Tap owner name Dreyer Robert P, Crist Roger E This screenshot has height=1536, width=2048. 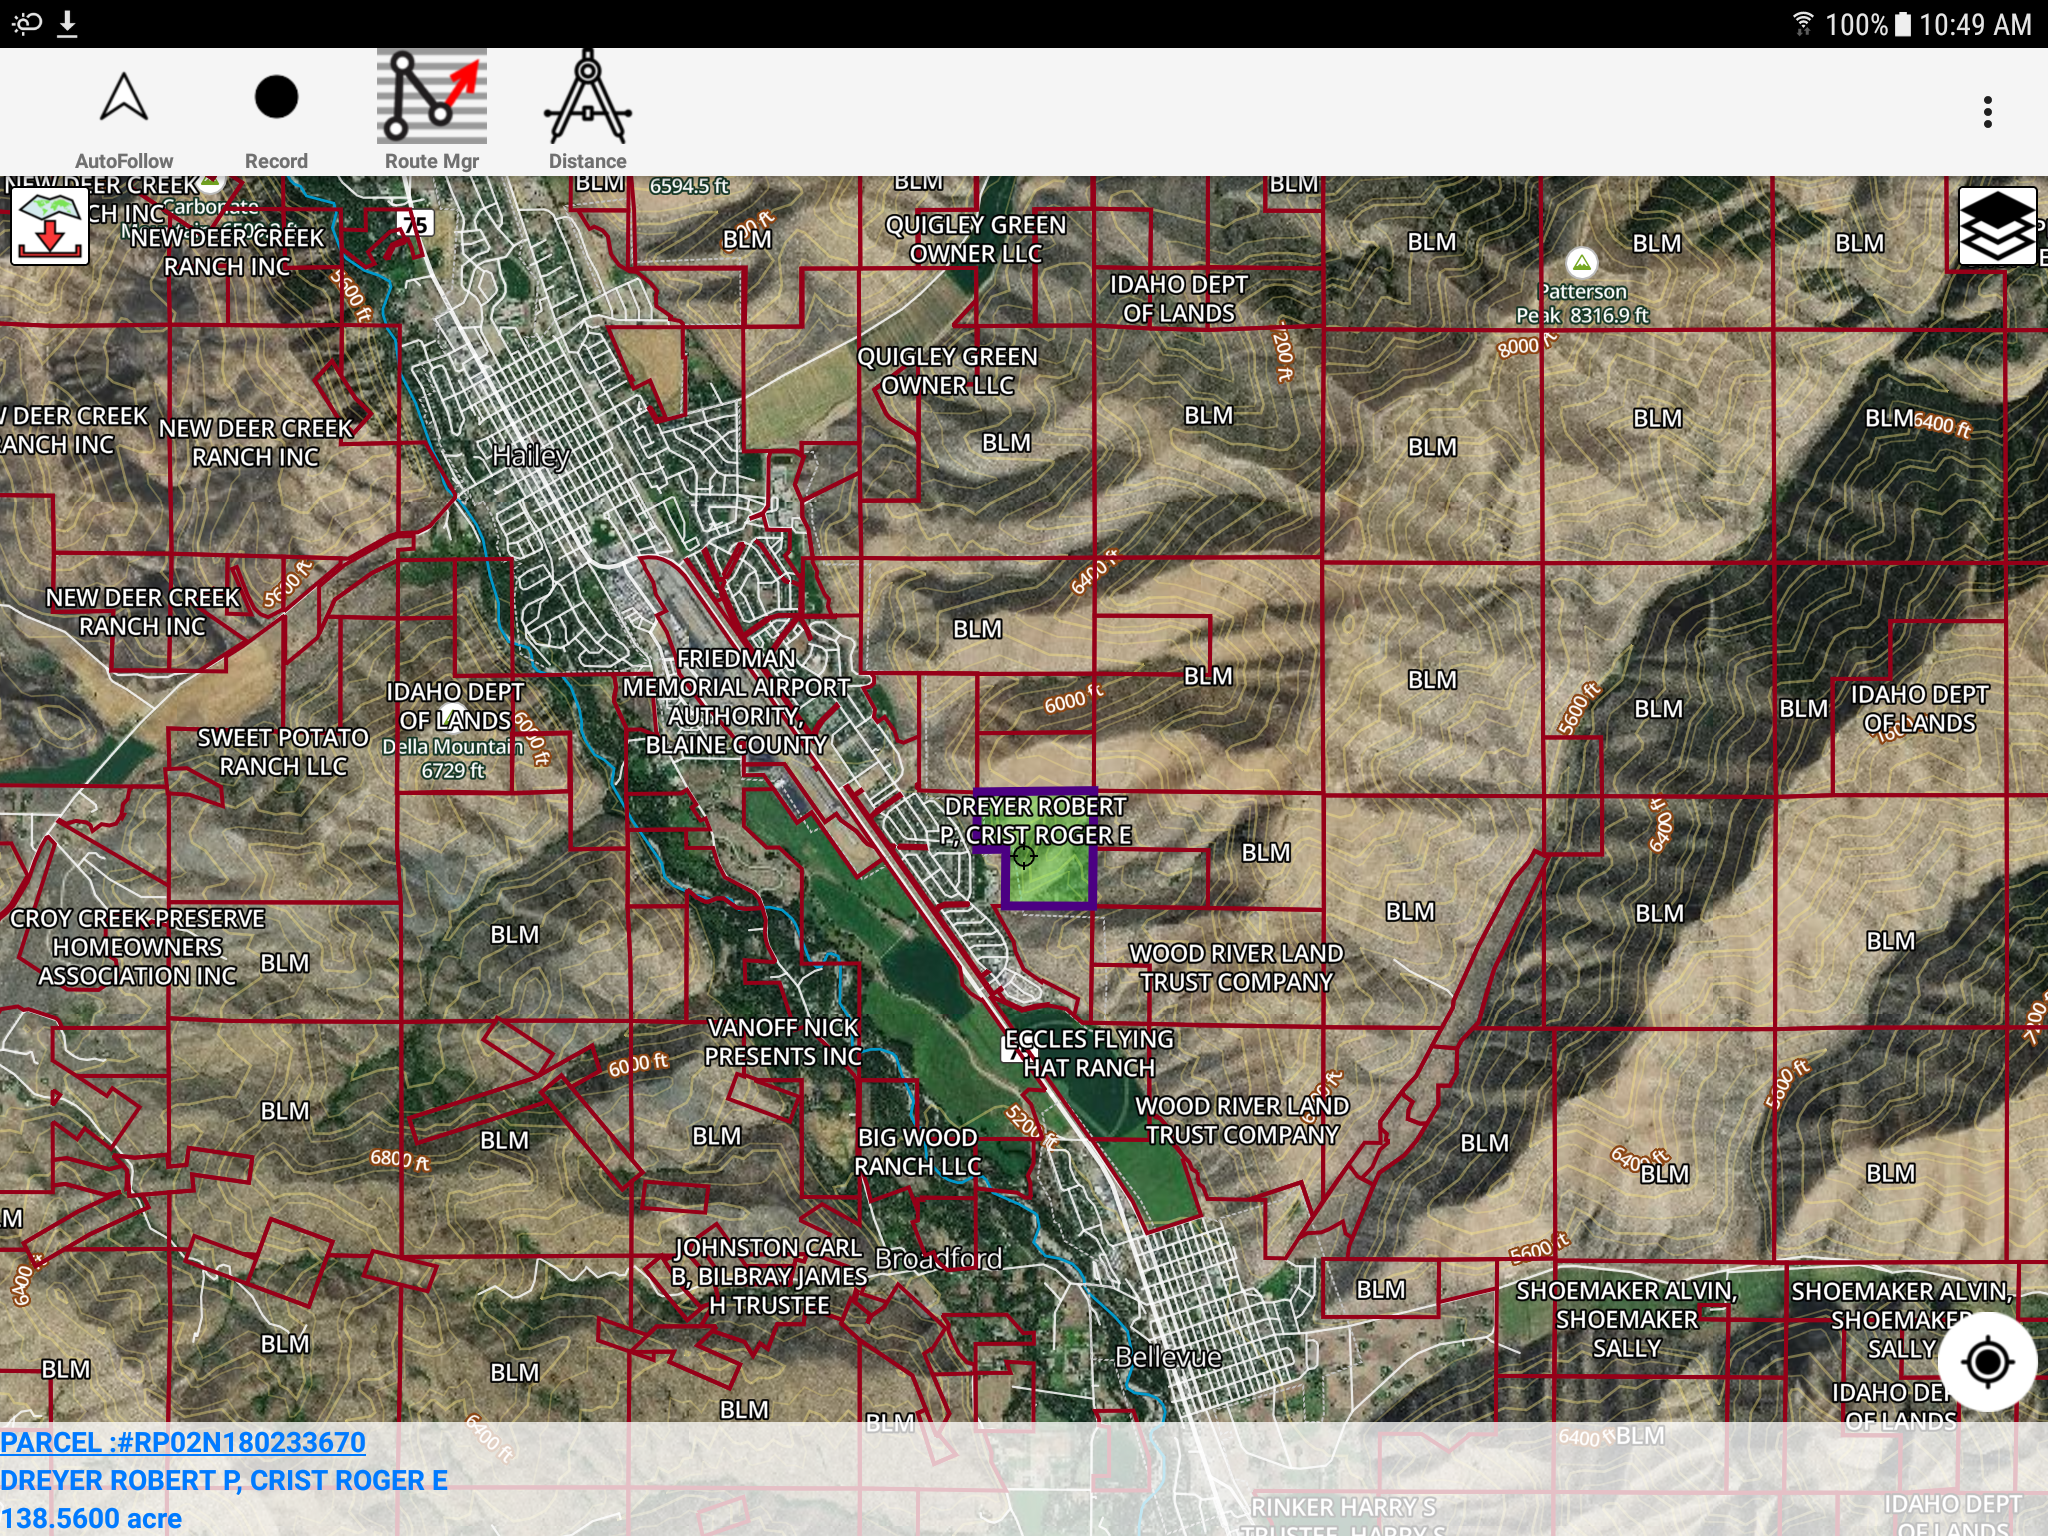(x=224, y=1480)
